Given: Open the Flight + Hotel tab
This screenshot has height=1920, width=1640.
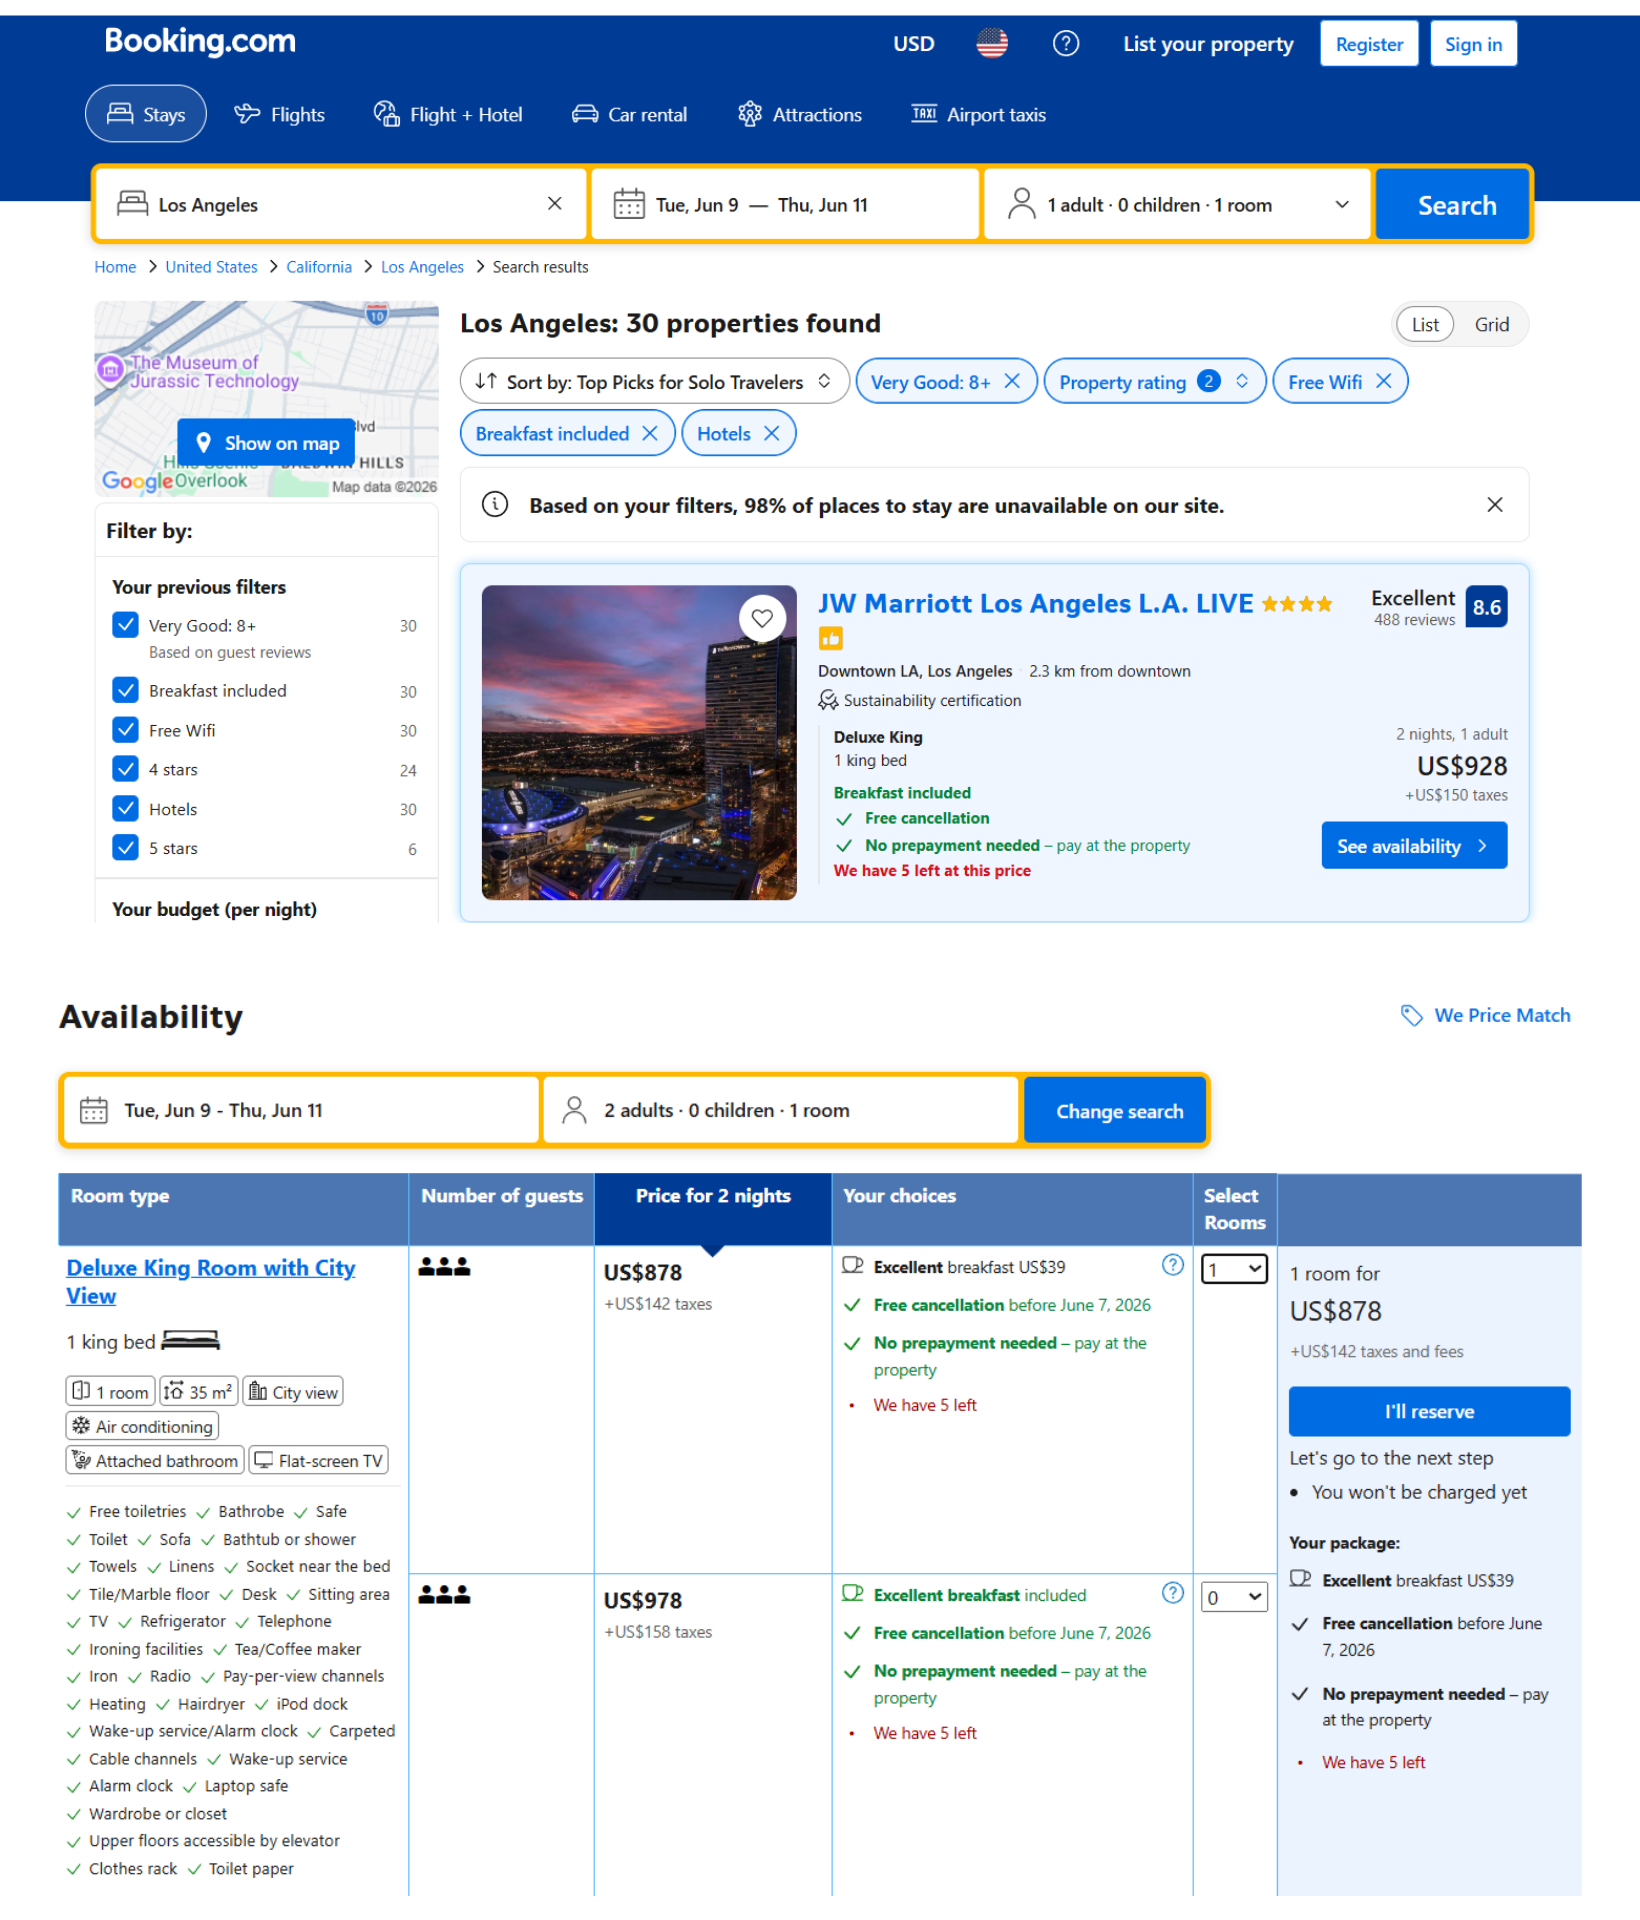Looking at the screenshot, I should (x=448, y=115).
